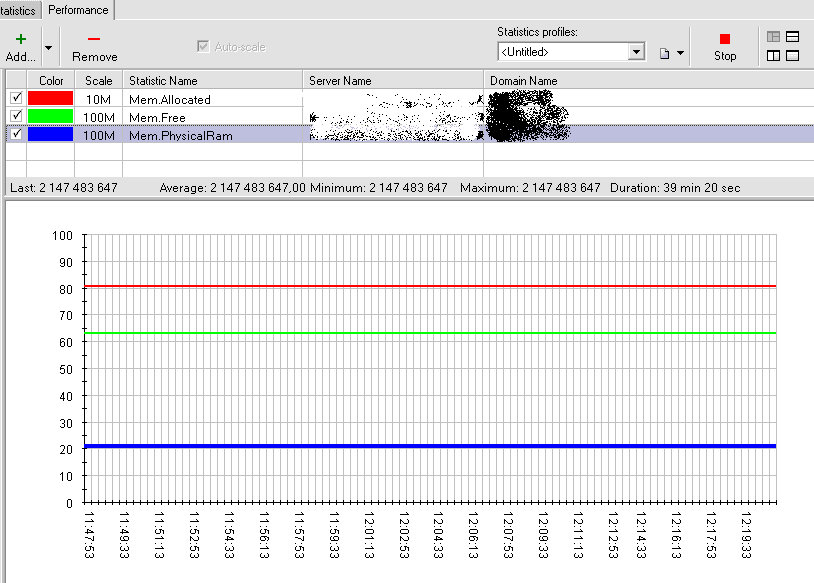Toggle the Mem.Free statistic checkbox
The height and width of the screenshot is (583, 814).
pyautogui.click(x=15, y=116)
